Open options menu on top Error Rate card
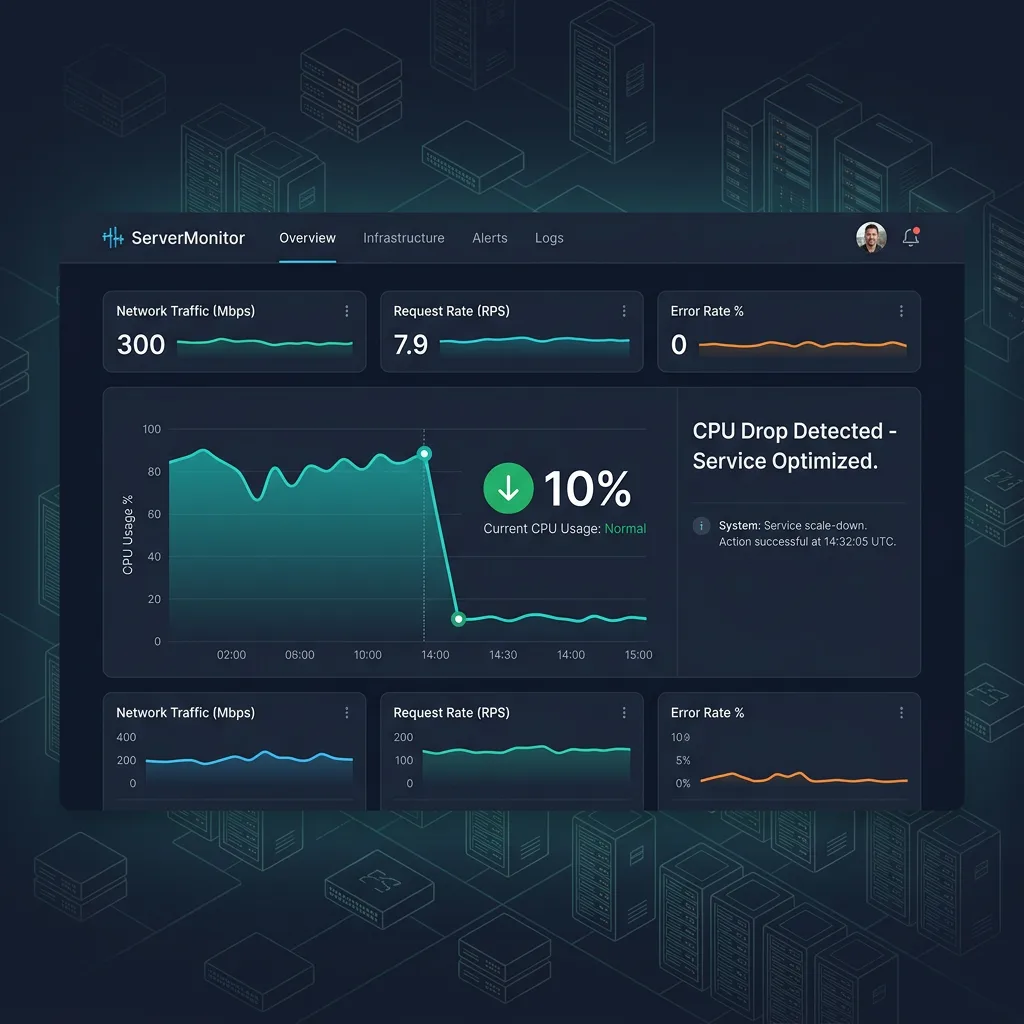 901,311
